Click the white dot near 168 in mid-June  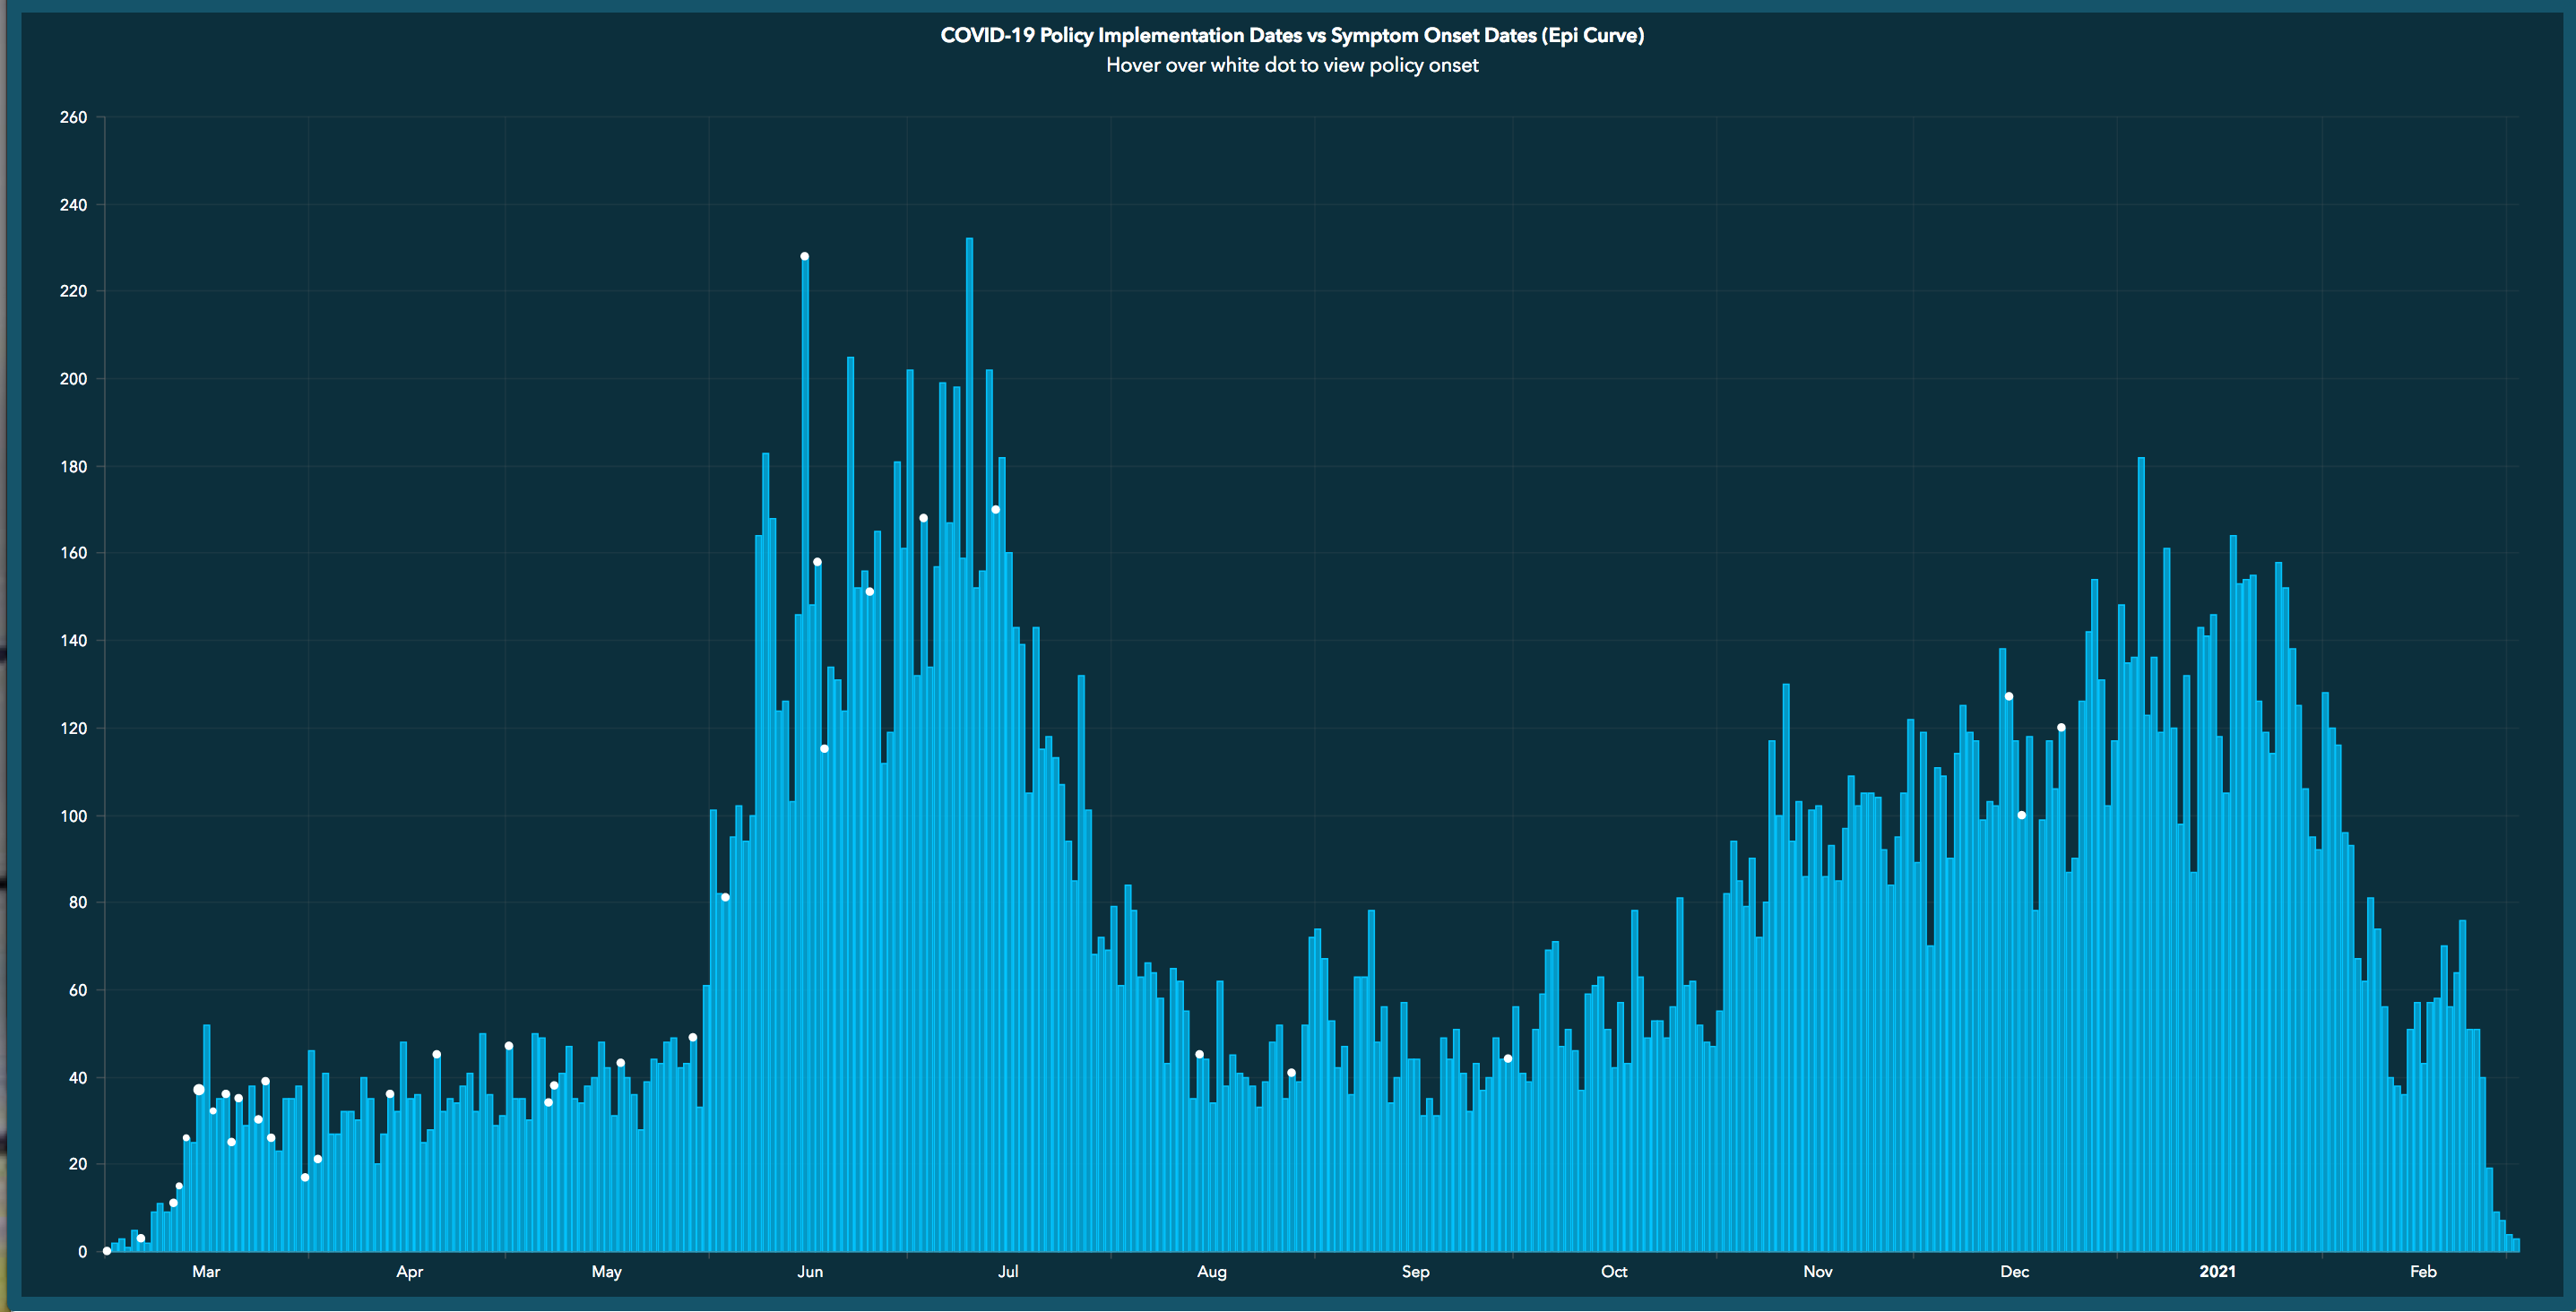coord(923,518)
